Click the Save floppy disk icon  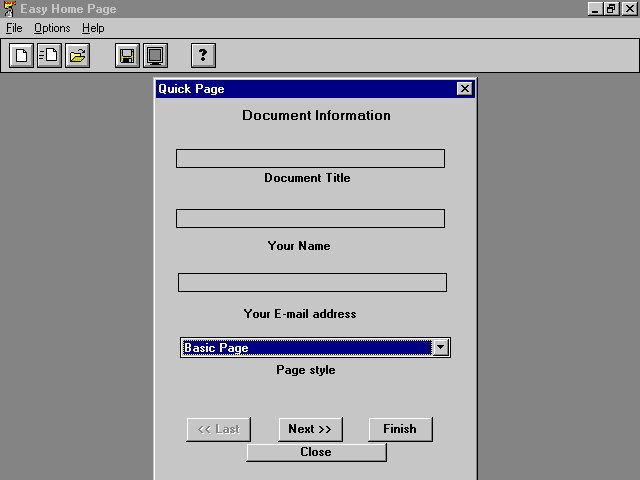click(x=127, y=56)
